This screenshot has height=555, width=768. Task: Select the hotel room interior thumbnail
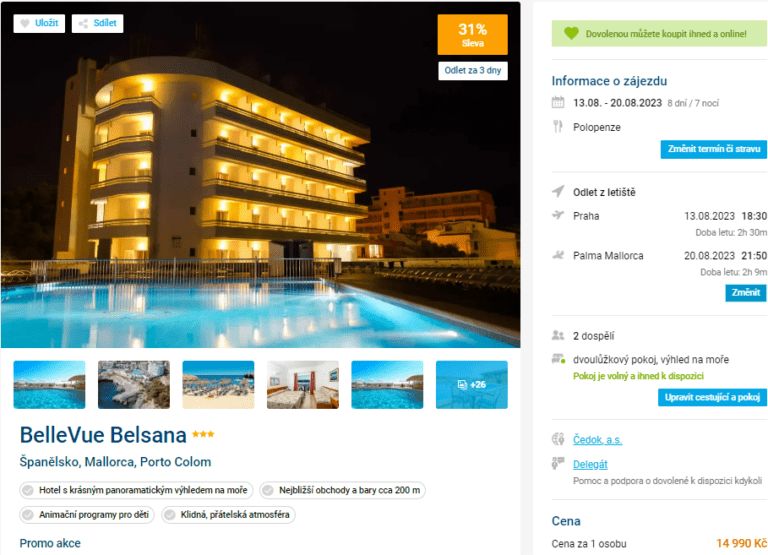(x=303, y=385)
